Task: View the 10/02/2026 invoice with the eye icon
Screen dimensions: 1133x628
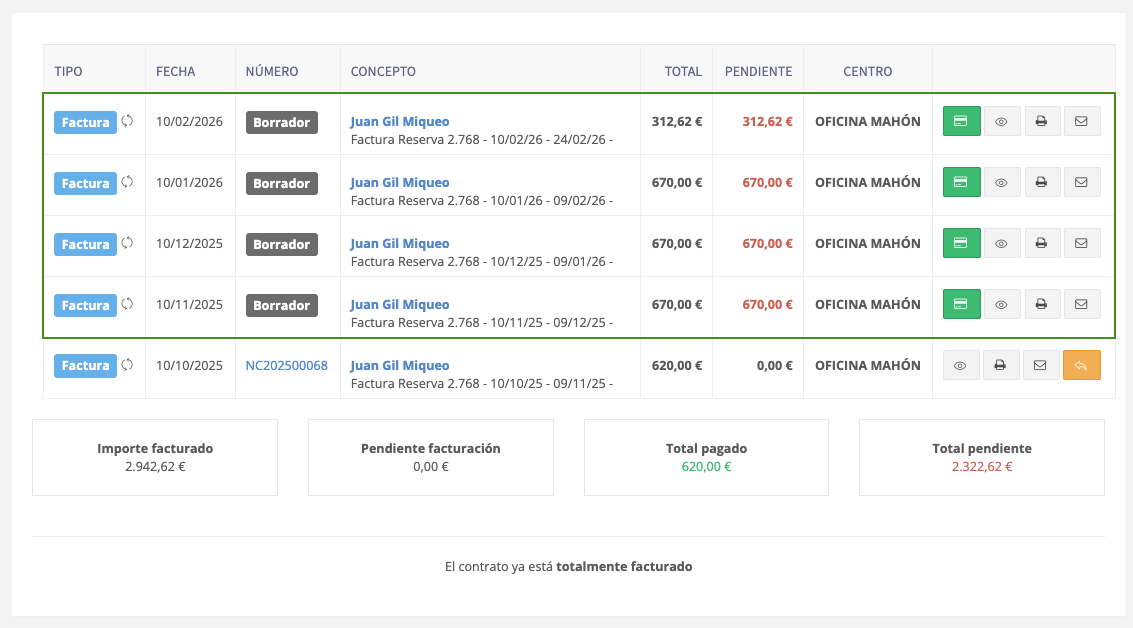Action: pyautogui.click(x=1001, y=121)
